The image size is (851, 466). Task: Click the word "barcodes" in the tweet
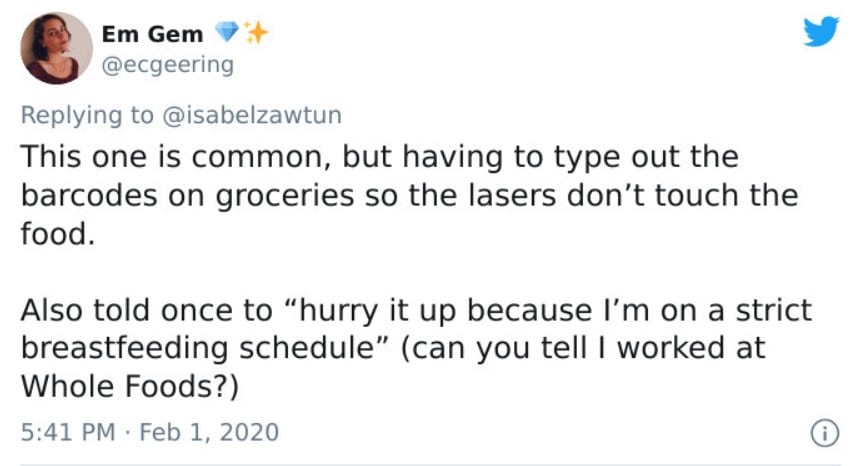pos(89,195)
